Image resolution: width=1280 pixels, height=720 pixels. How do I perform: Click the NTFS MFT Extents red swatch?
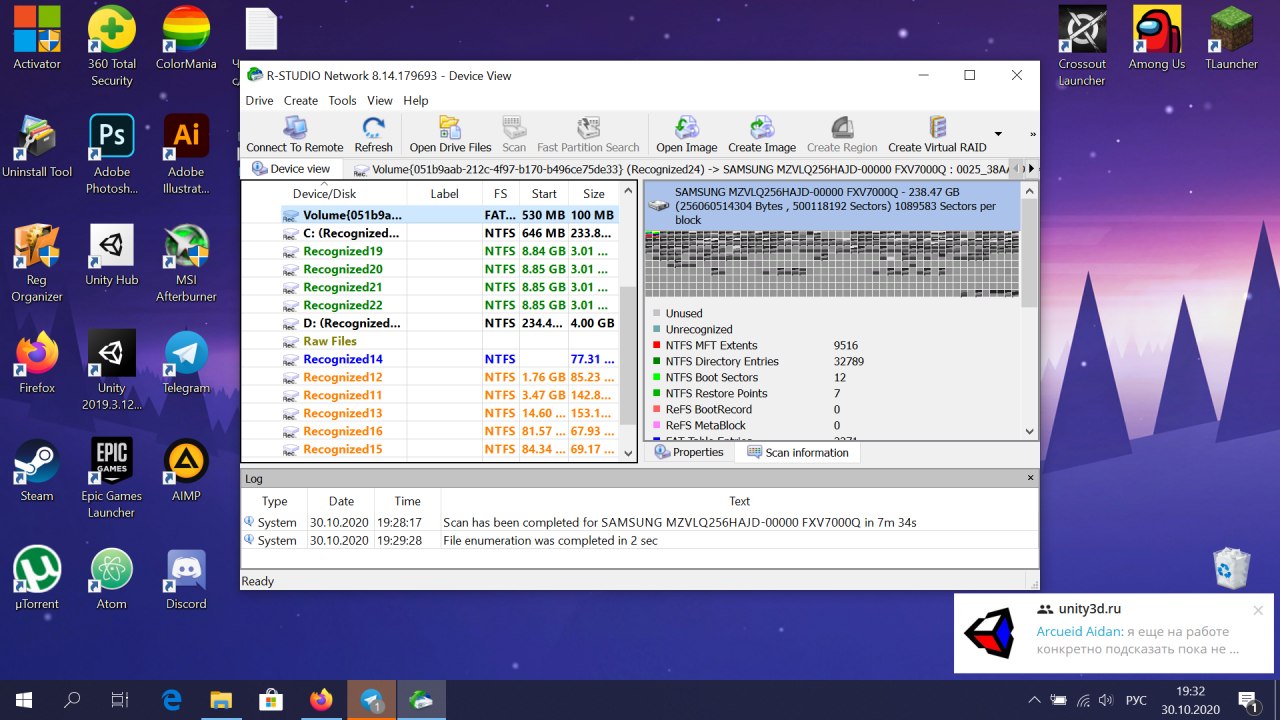point(656,345)
